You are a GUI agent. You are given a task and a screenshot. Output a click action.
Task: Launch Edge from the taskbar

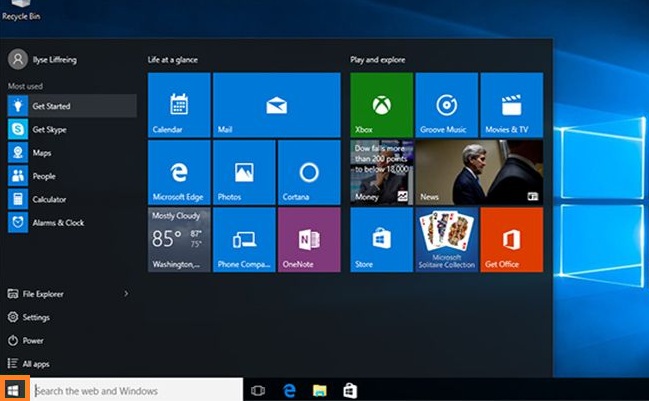point(289,390)
